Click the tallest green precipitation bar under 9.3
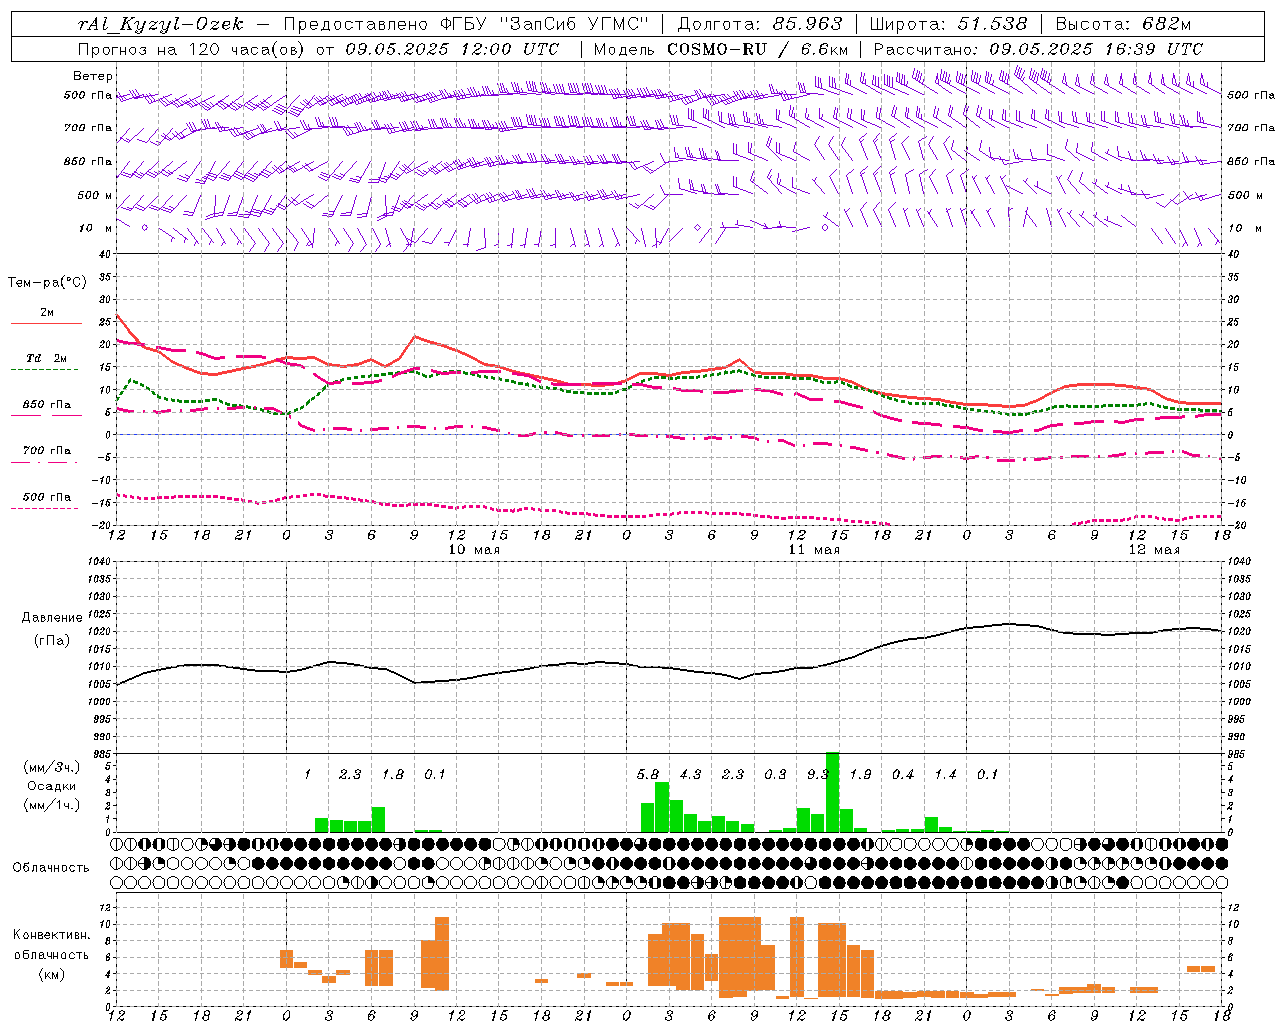Screen dimensions: 1280x1024 coord(833,792)
